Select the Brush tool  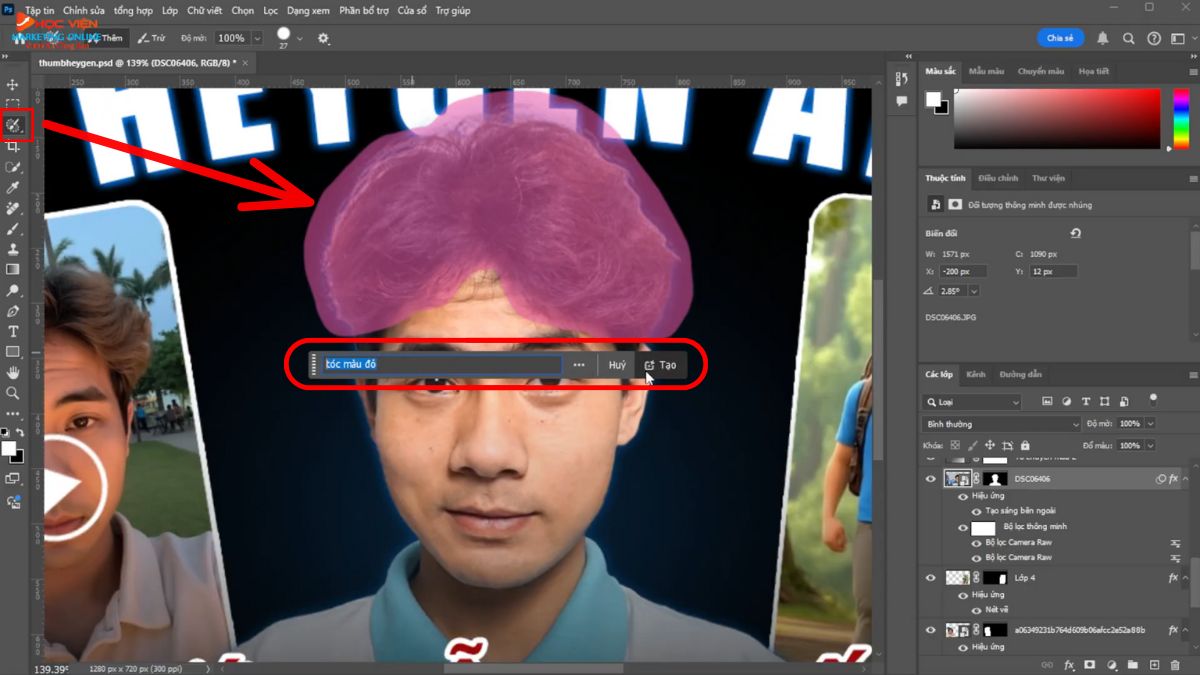pyautogui.click(x=13, y=228)
